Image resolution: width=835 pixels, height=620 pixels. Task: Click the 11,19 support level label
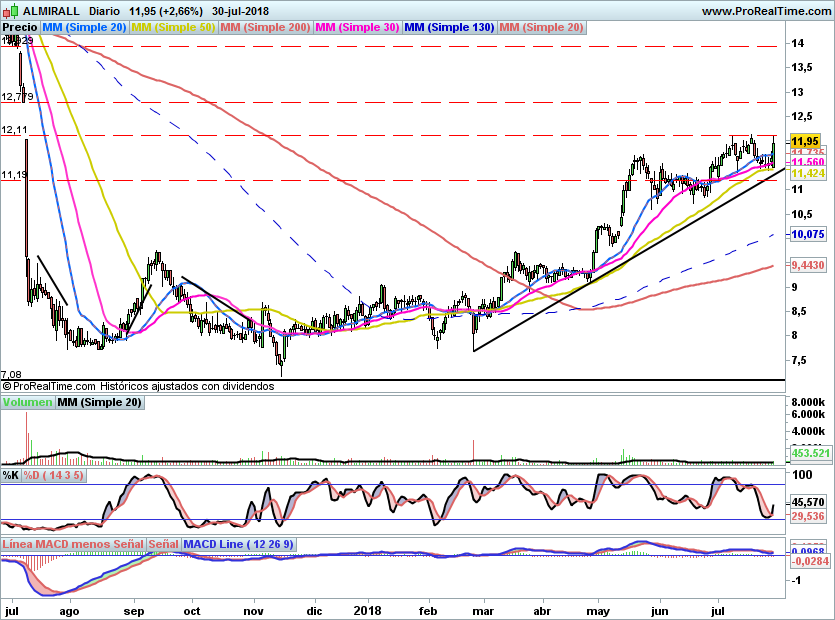pos(14,175)
